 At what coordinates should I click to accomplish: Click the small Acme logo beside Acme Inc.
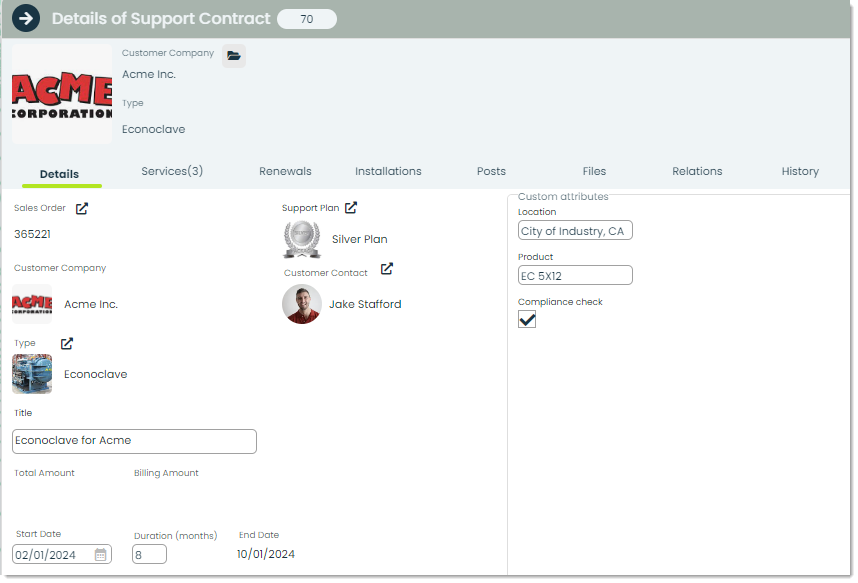point(32,304)
